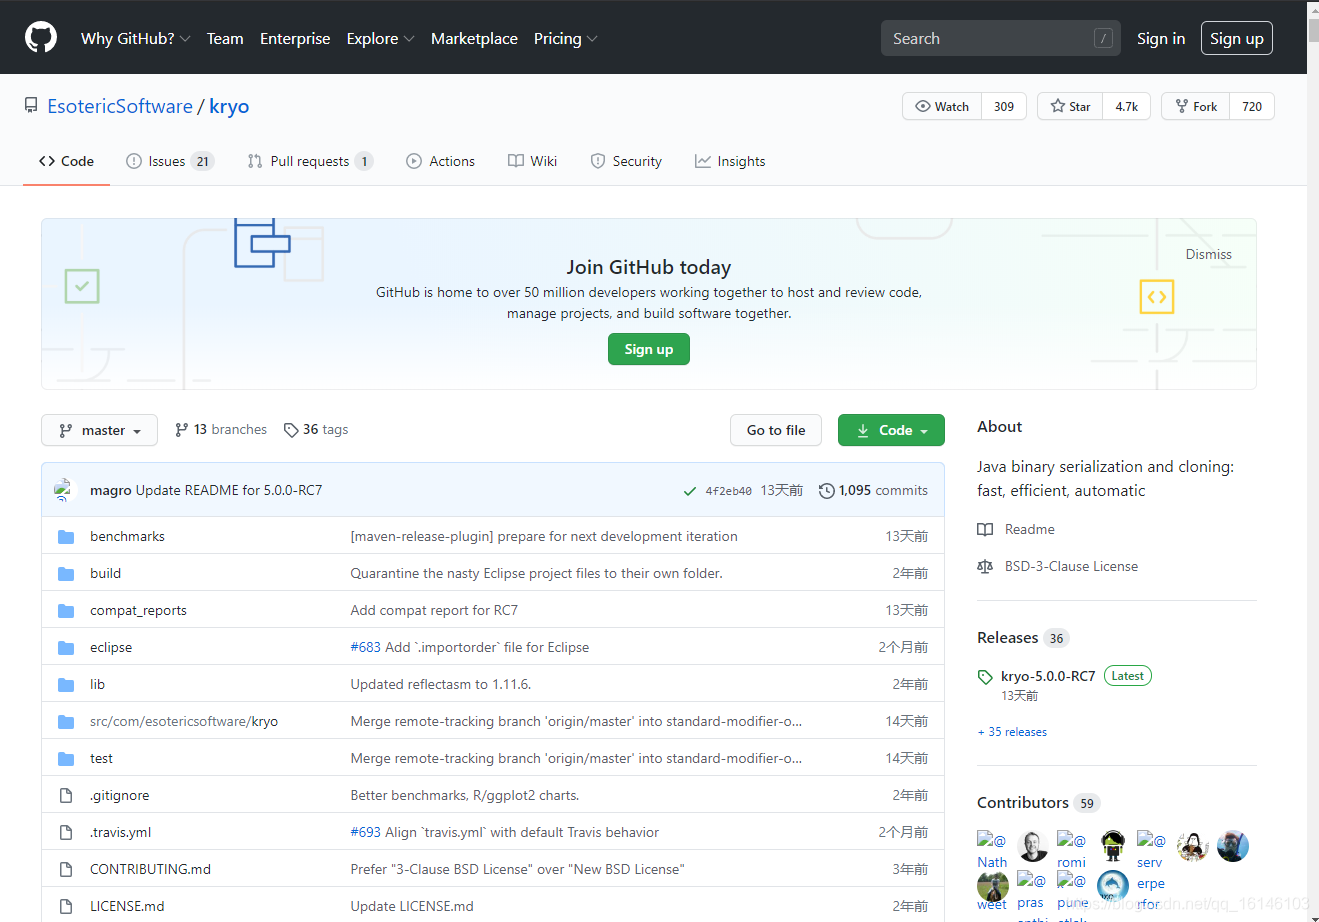Select the lib folder icon
Screen dimensions: 1319x922
click(66, 685)
